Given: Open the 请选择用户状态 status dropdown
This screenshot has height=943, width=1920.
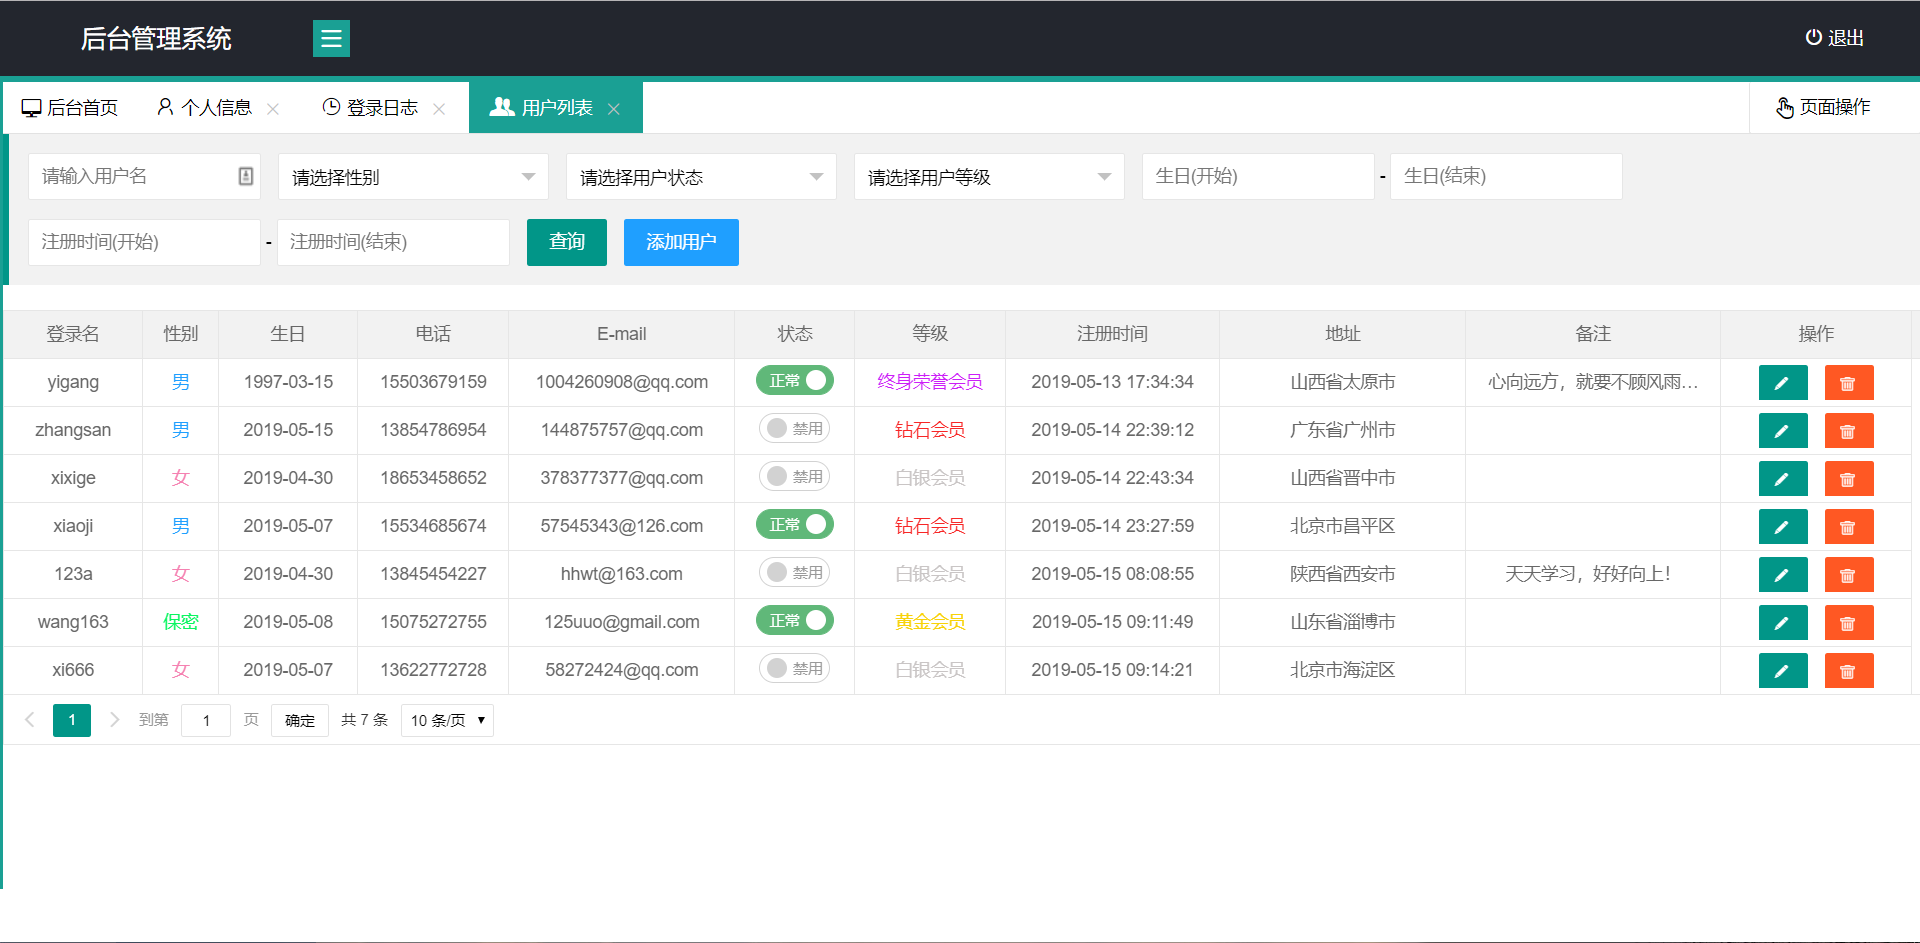Looking at the screenshot, I should (701, 177).
